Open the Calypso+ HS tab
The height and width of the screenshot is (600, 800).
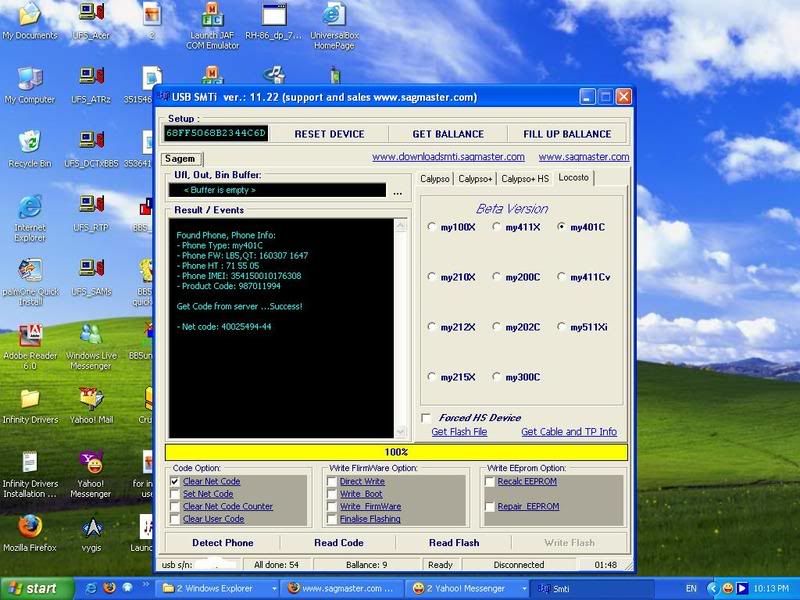[525, 179]
